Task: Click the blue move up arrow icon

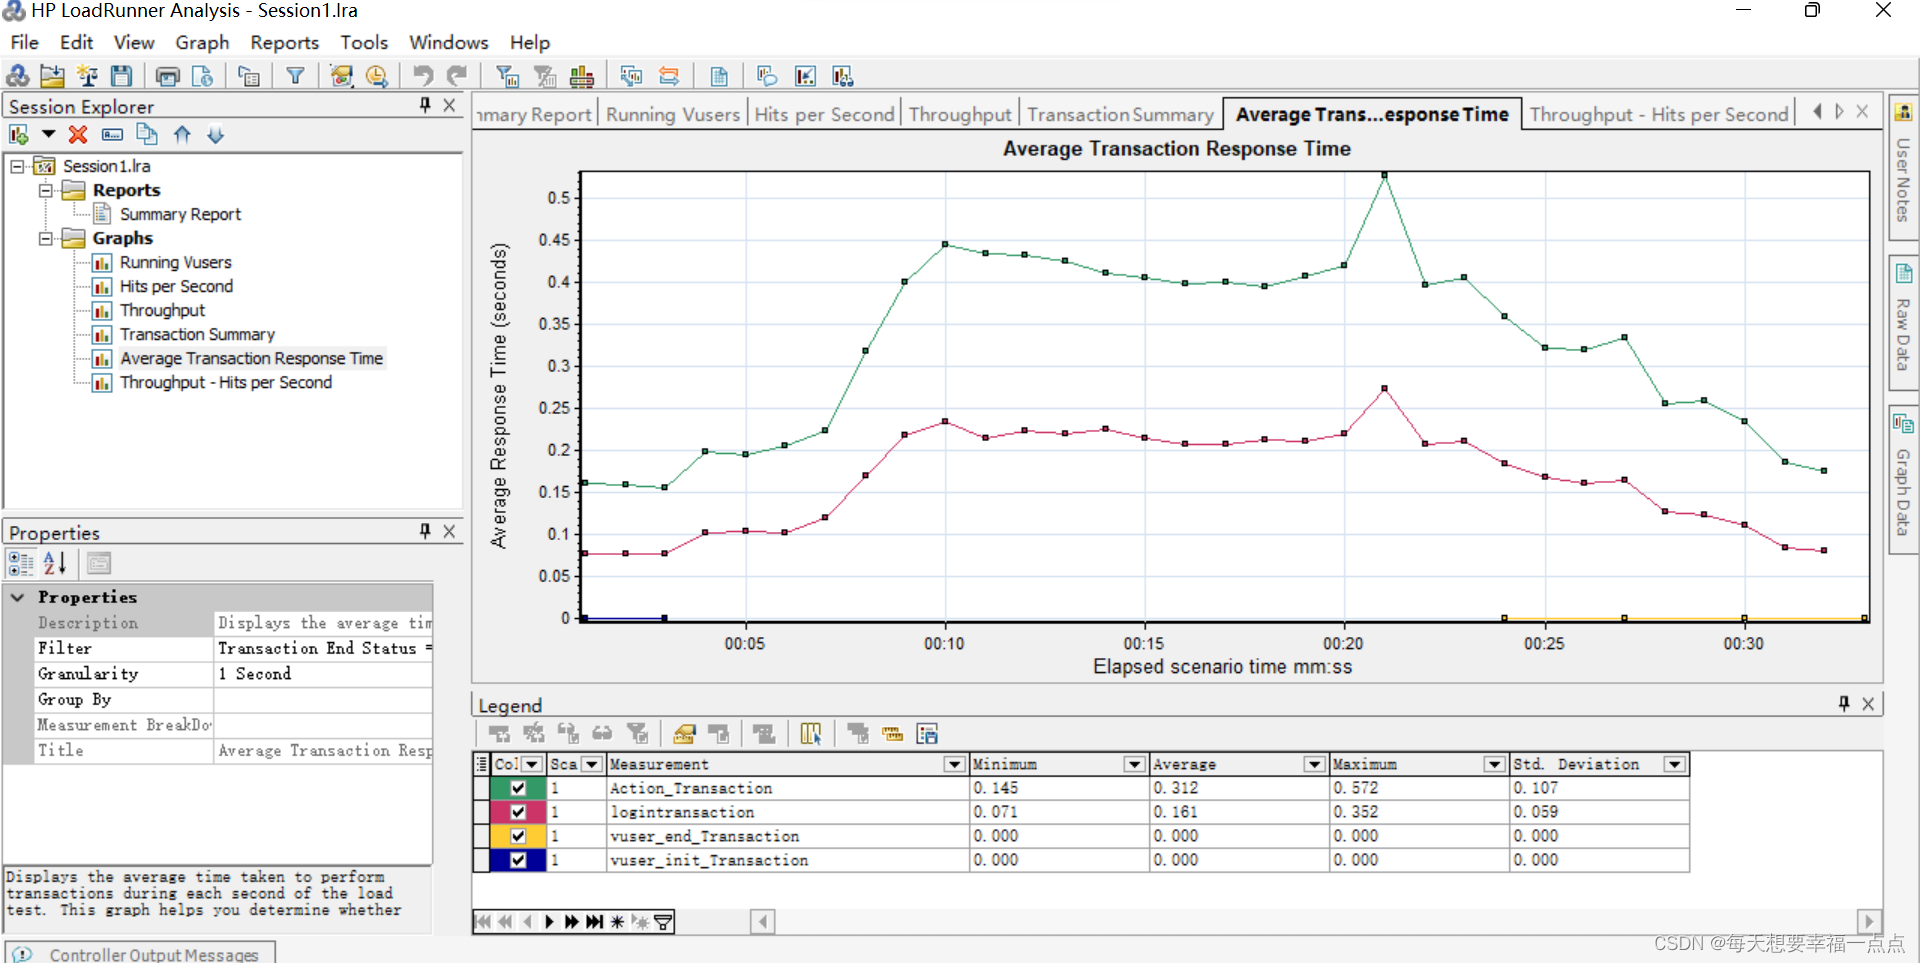Action: click(x=182, y=134)
